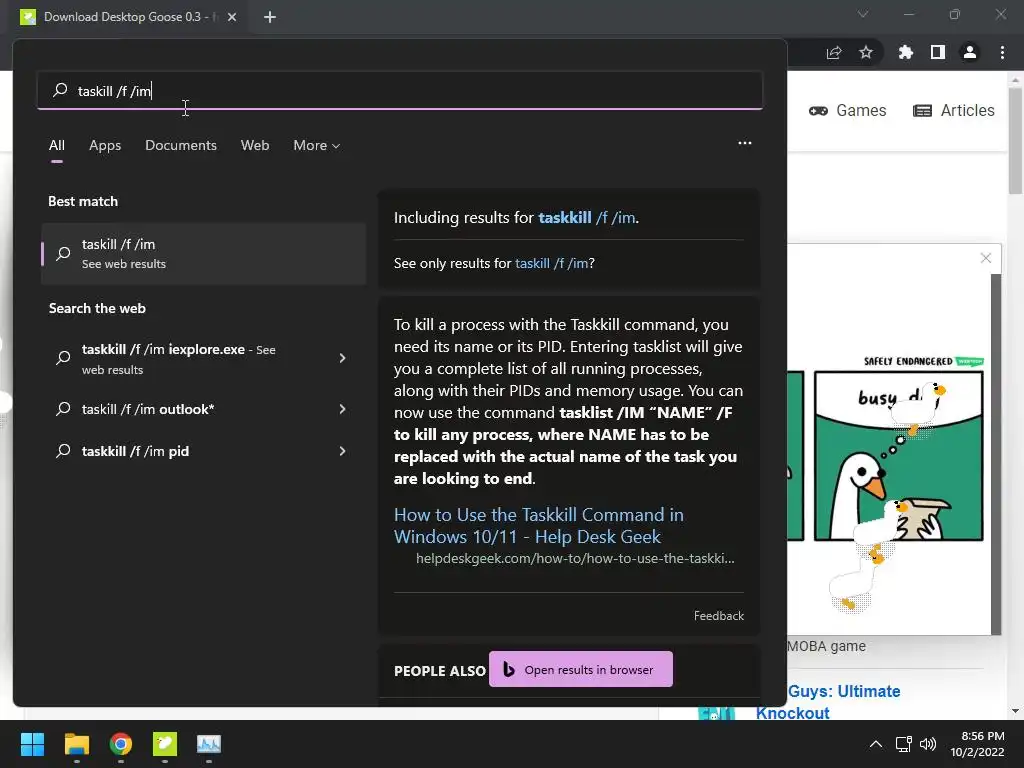This screenshot has width=1024, height=768.
Task: Open the Chrome extensions puzzle icon
Action: pyautogui.click(x=906, y=52)
